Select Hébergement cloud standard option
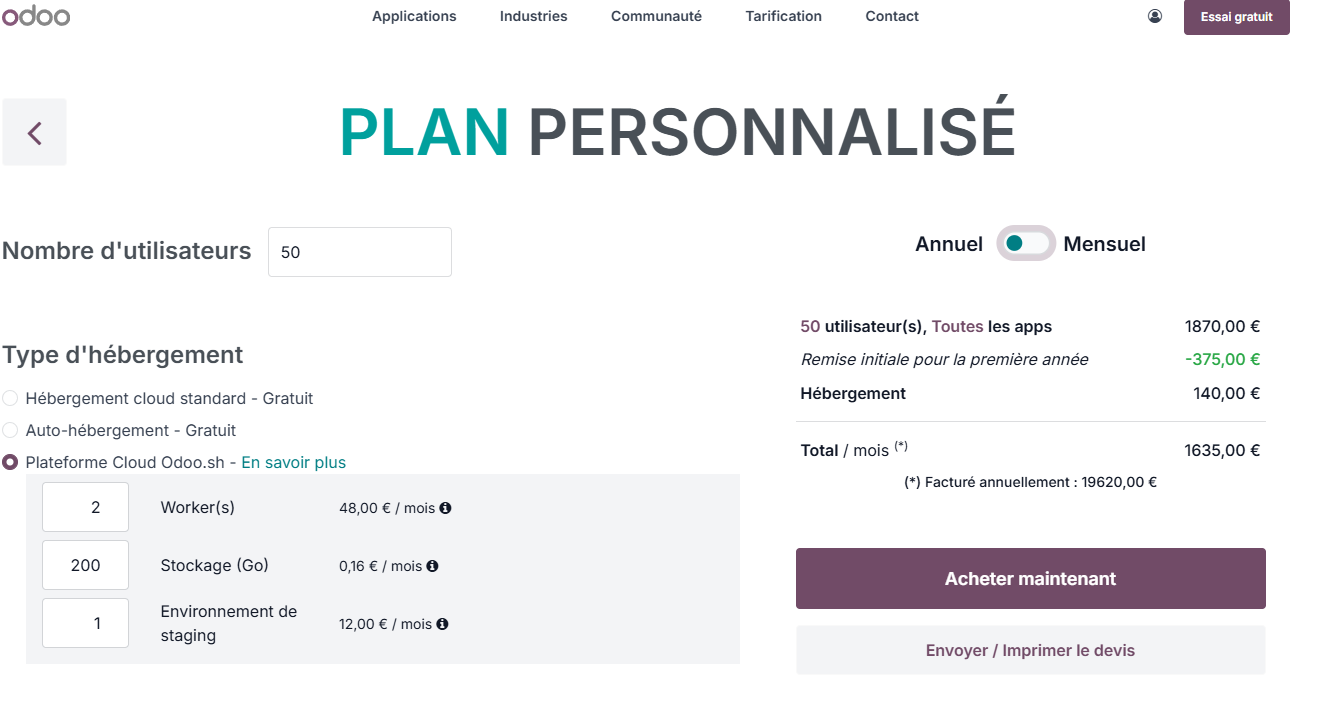 10,398
